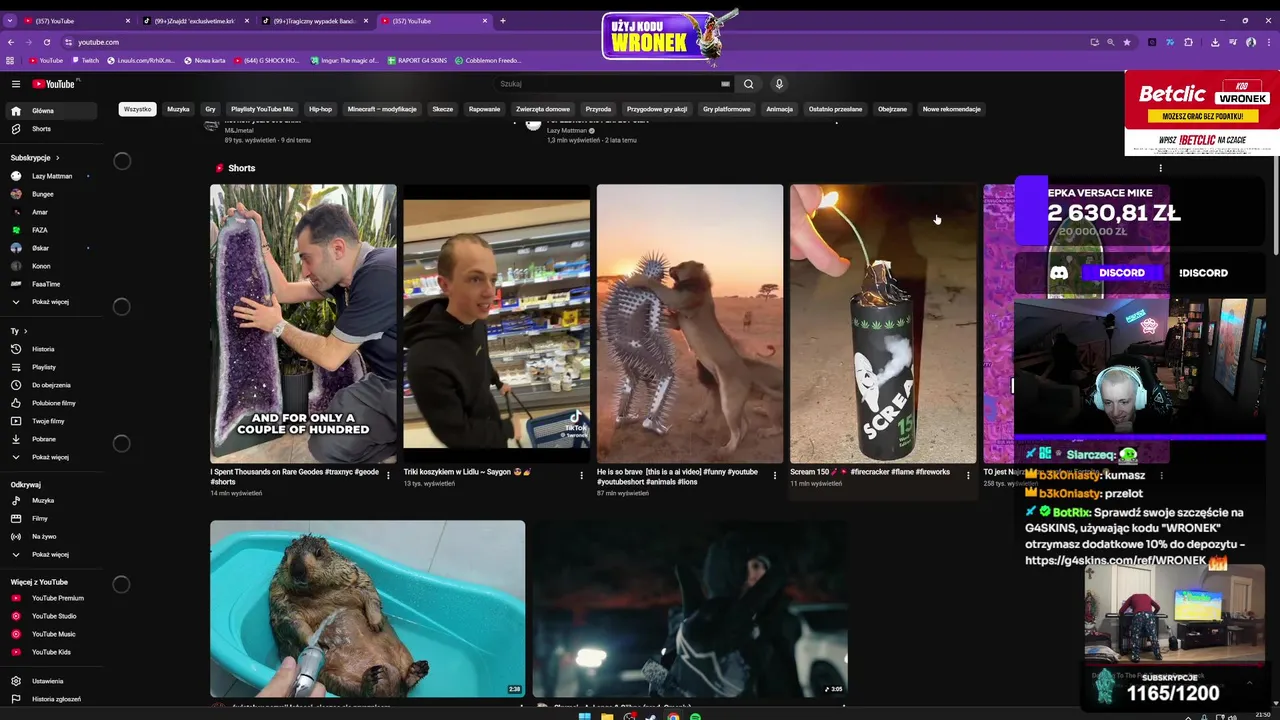Open the browser three-dot menu
The width and height of the screenshot is (1280, 720).
tap(1268, 42)
